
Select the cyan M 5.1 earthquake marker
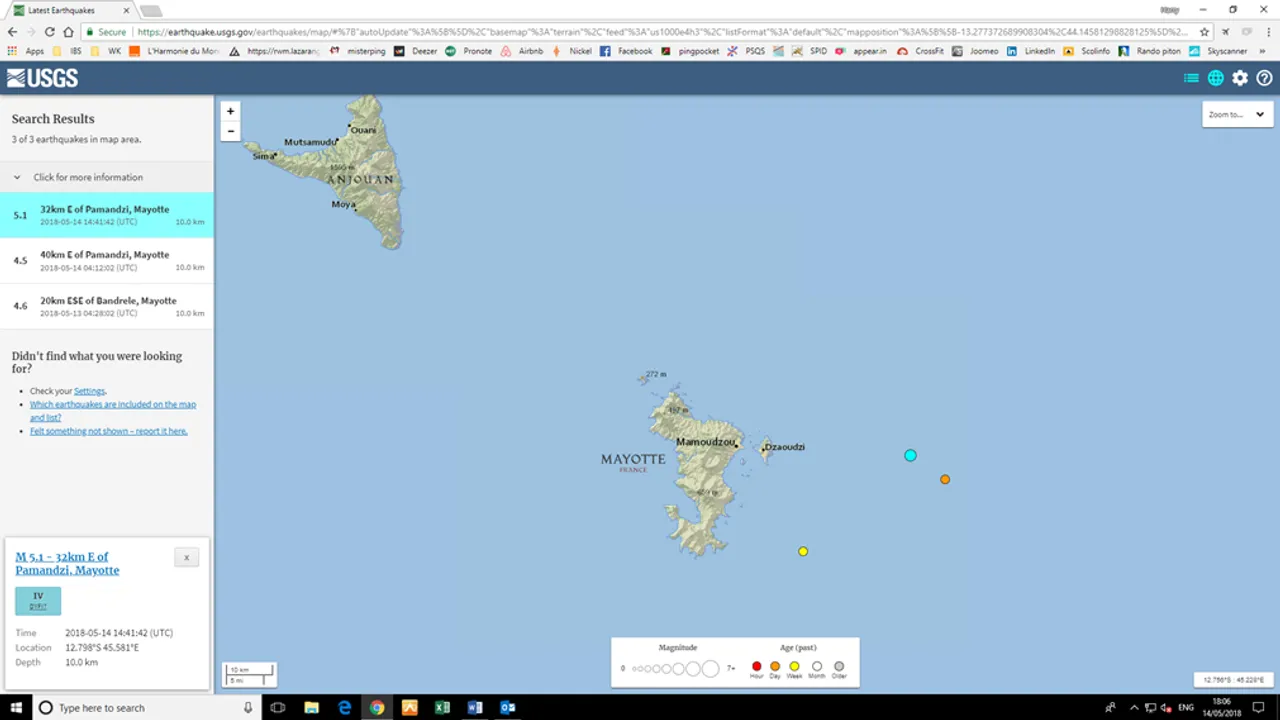pos(910,455)
